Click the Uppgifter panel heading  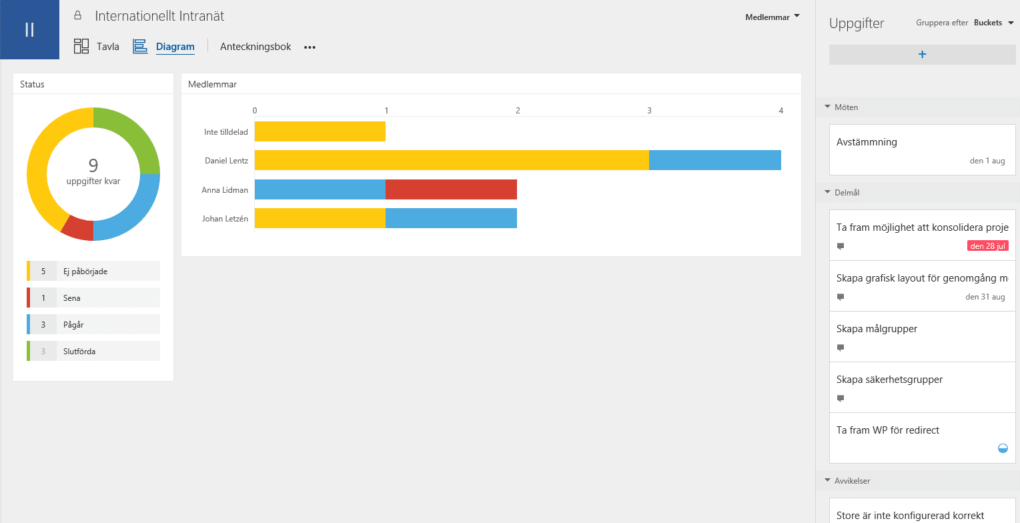[856, 24]
